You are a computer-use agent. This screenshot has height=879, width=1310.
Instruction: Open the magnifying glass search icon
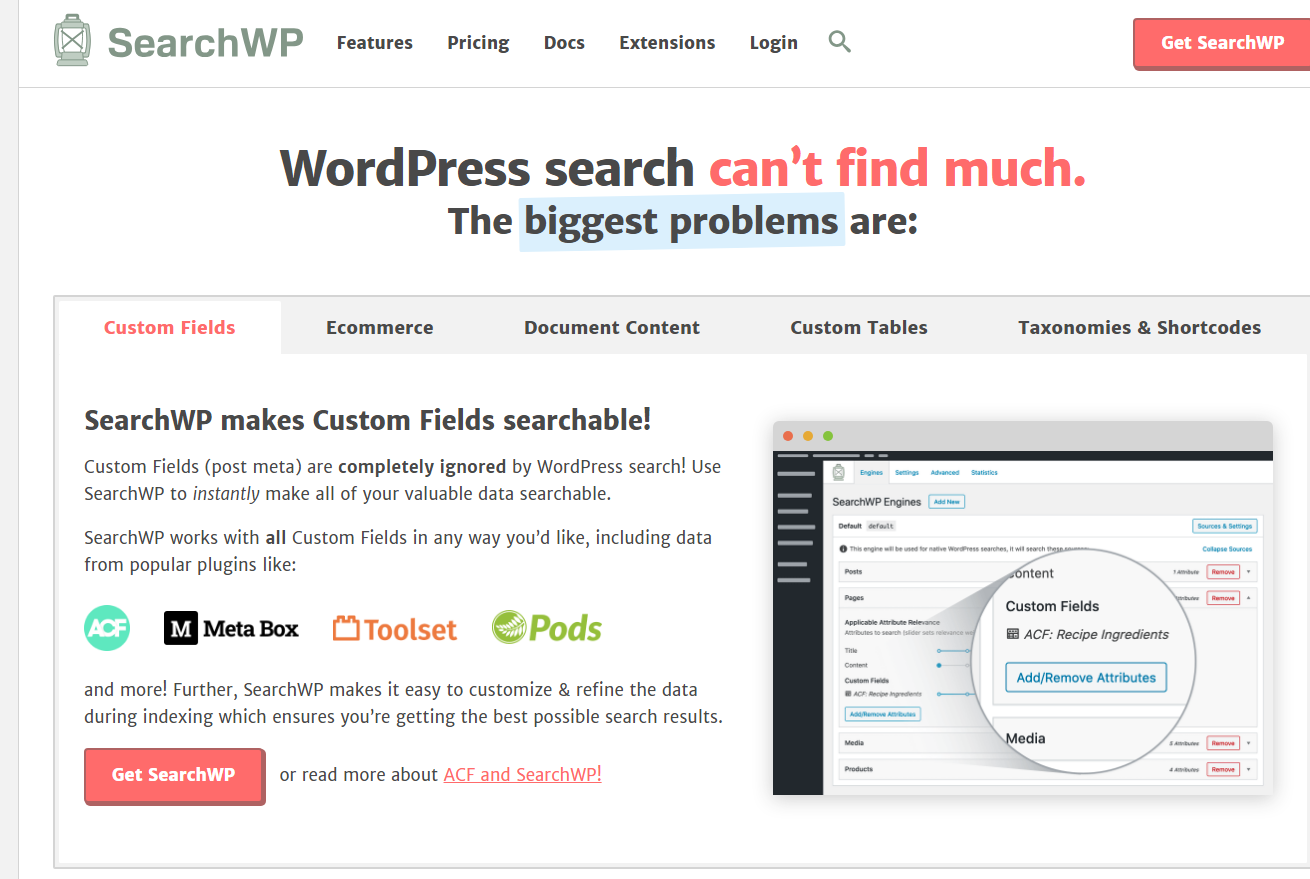tap(840, 42)
